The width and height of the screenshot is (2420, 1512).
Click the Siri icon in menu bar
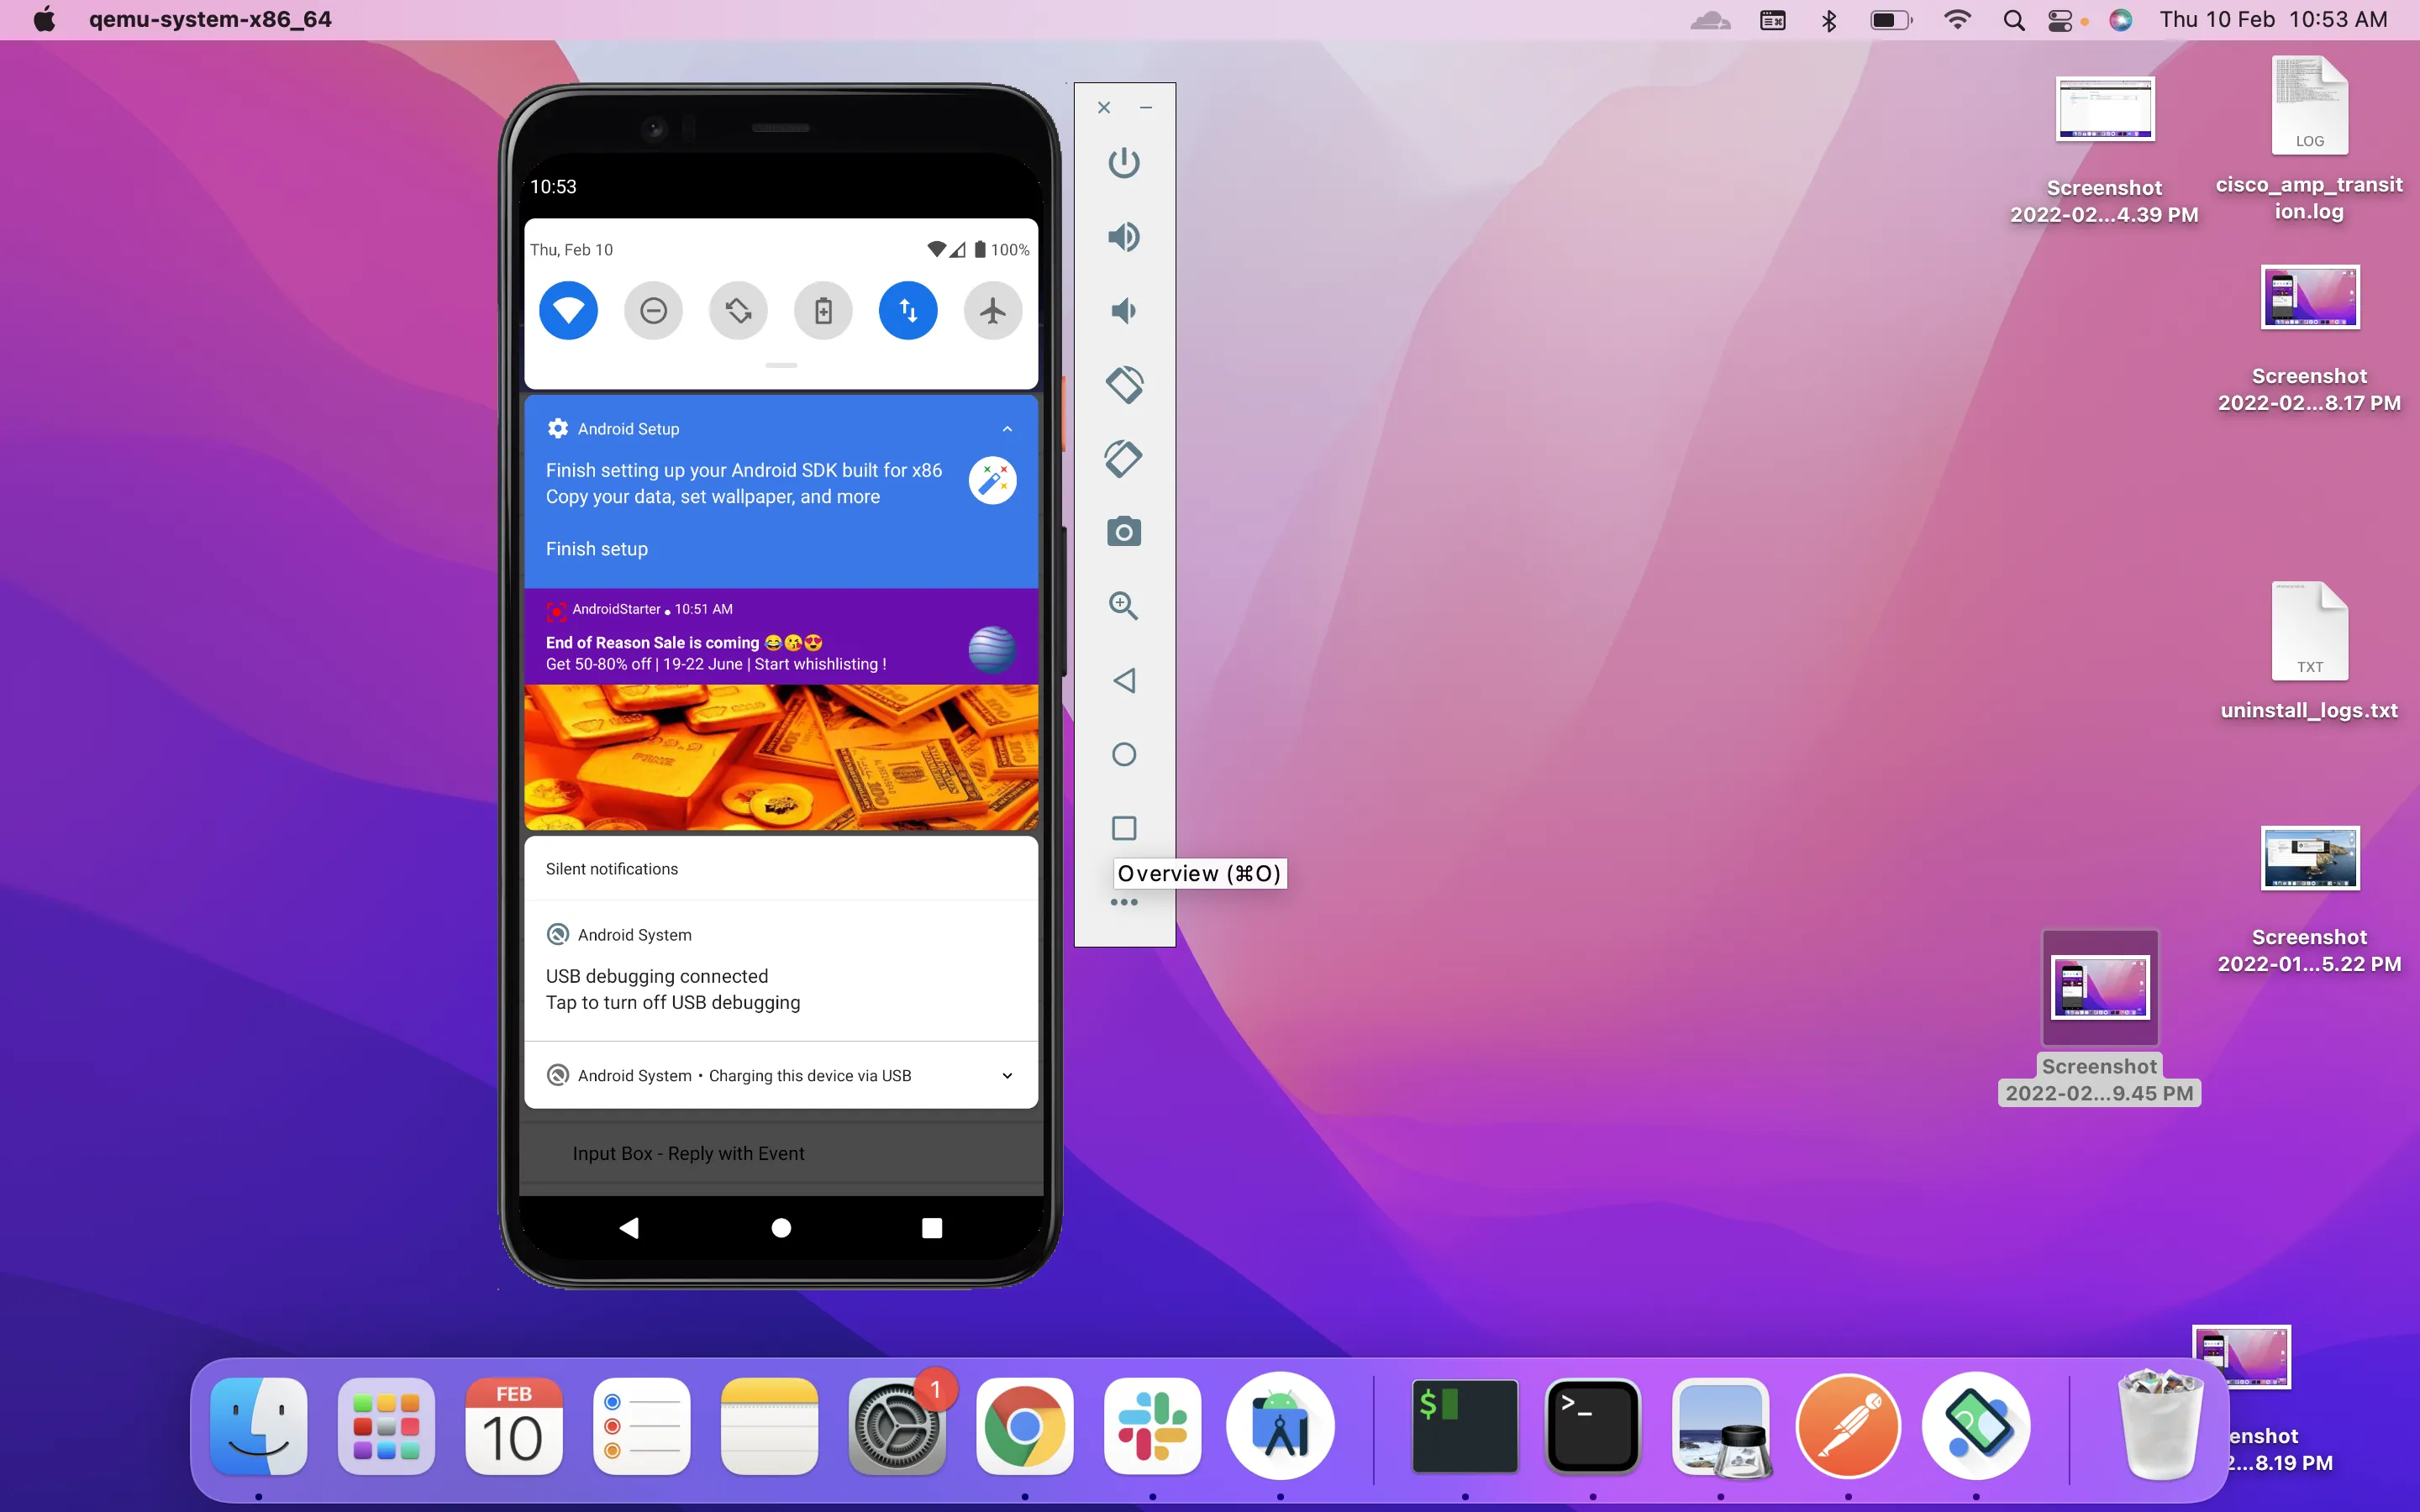2121,20
